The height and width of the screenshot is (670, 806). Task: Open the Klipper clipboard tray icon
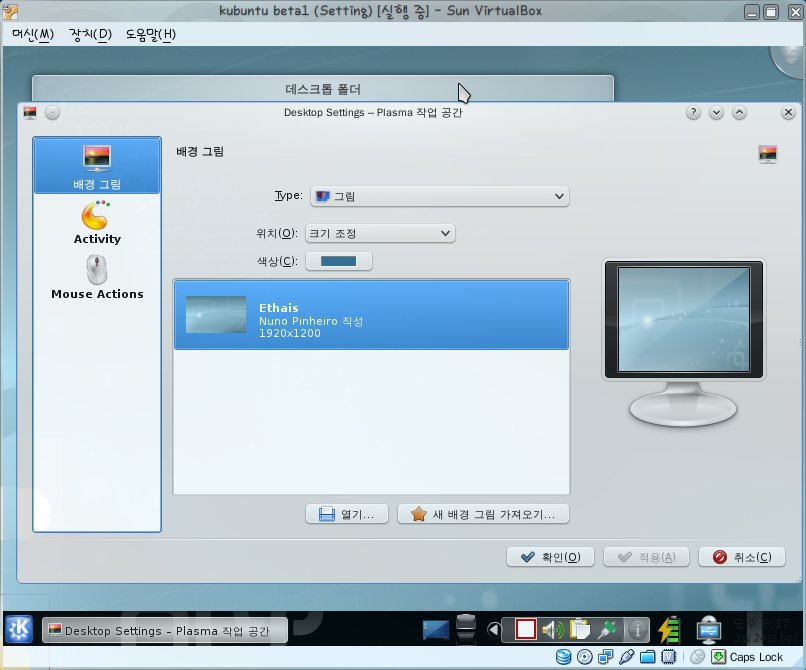point(580,630)
